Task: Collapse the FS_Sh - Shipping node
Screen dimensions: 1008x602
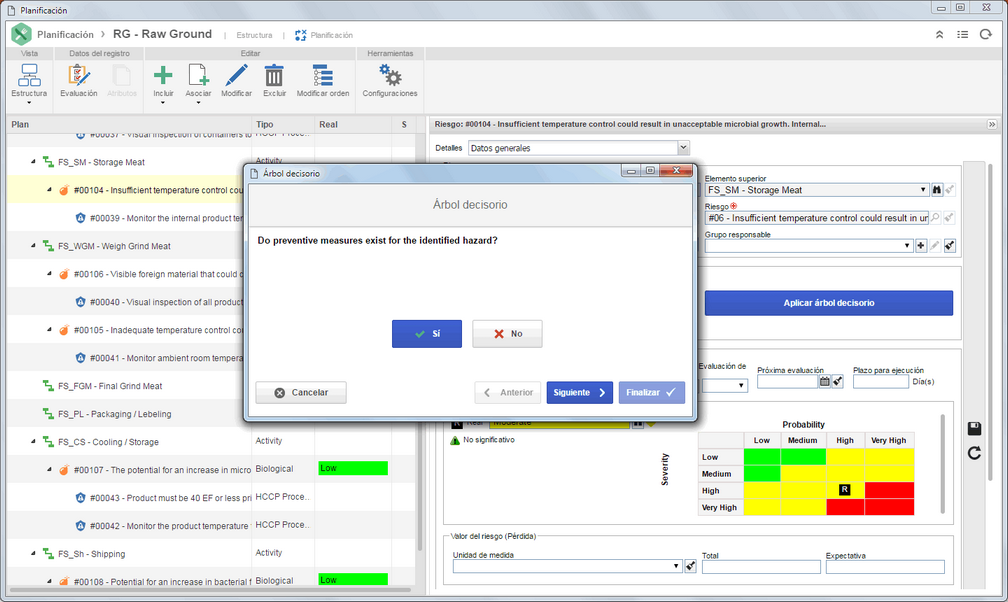Action: 33,553
